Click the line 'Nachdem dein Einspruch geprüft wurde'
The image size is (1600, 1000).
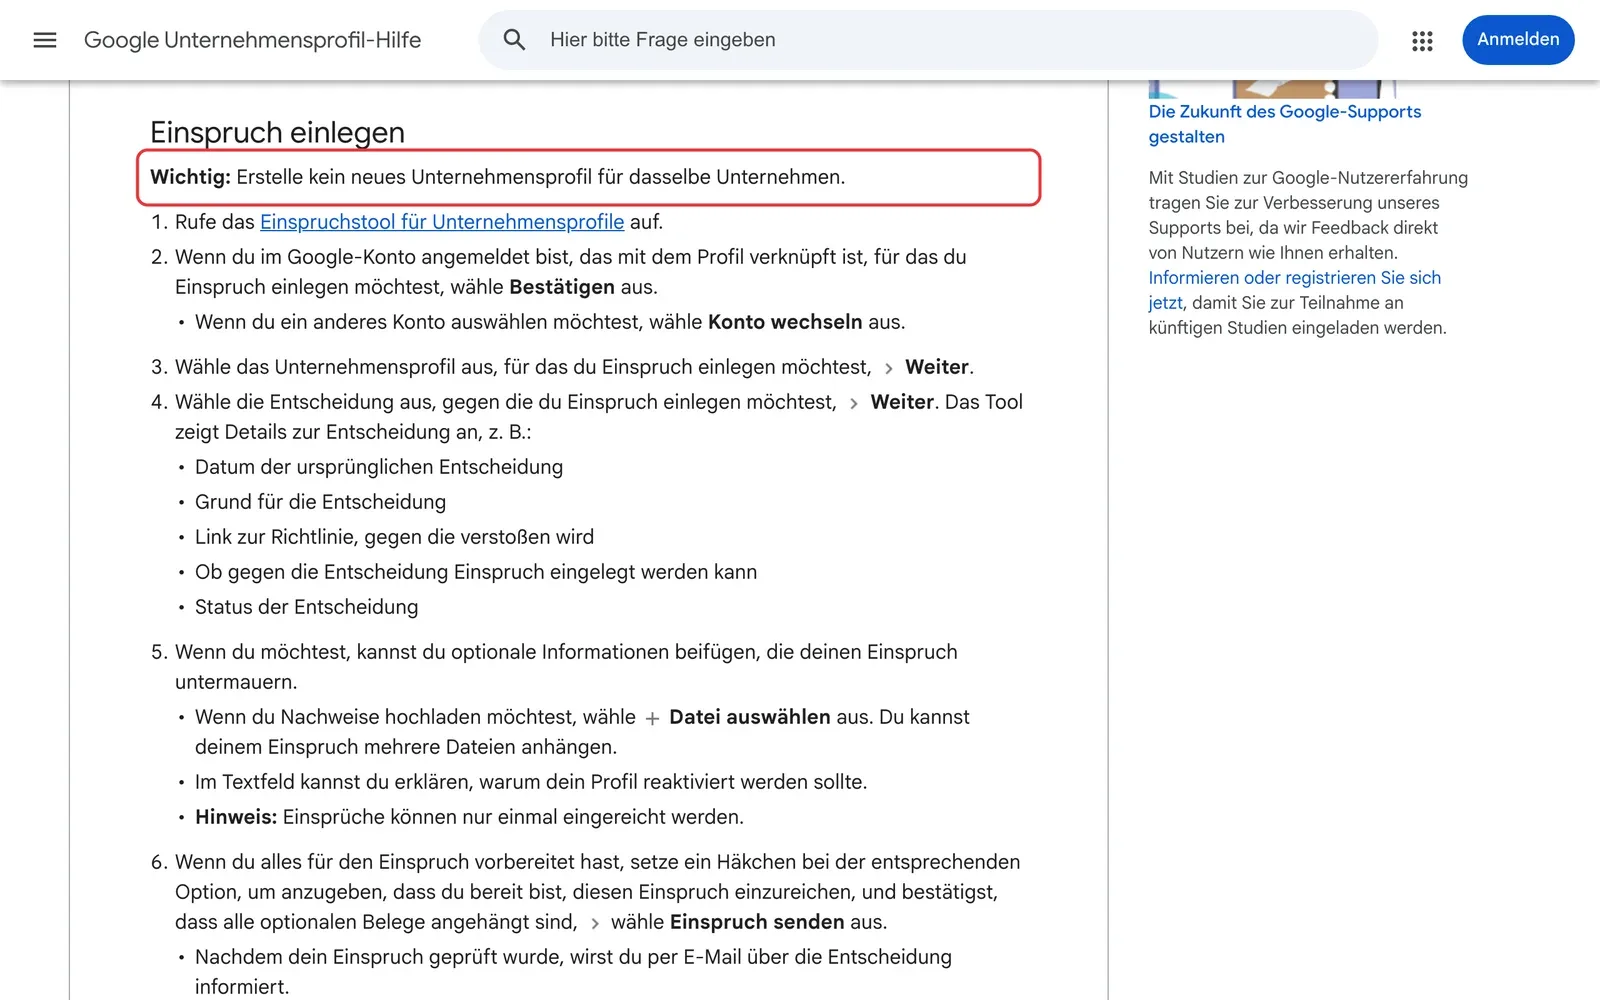(x=573, y=972)
